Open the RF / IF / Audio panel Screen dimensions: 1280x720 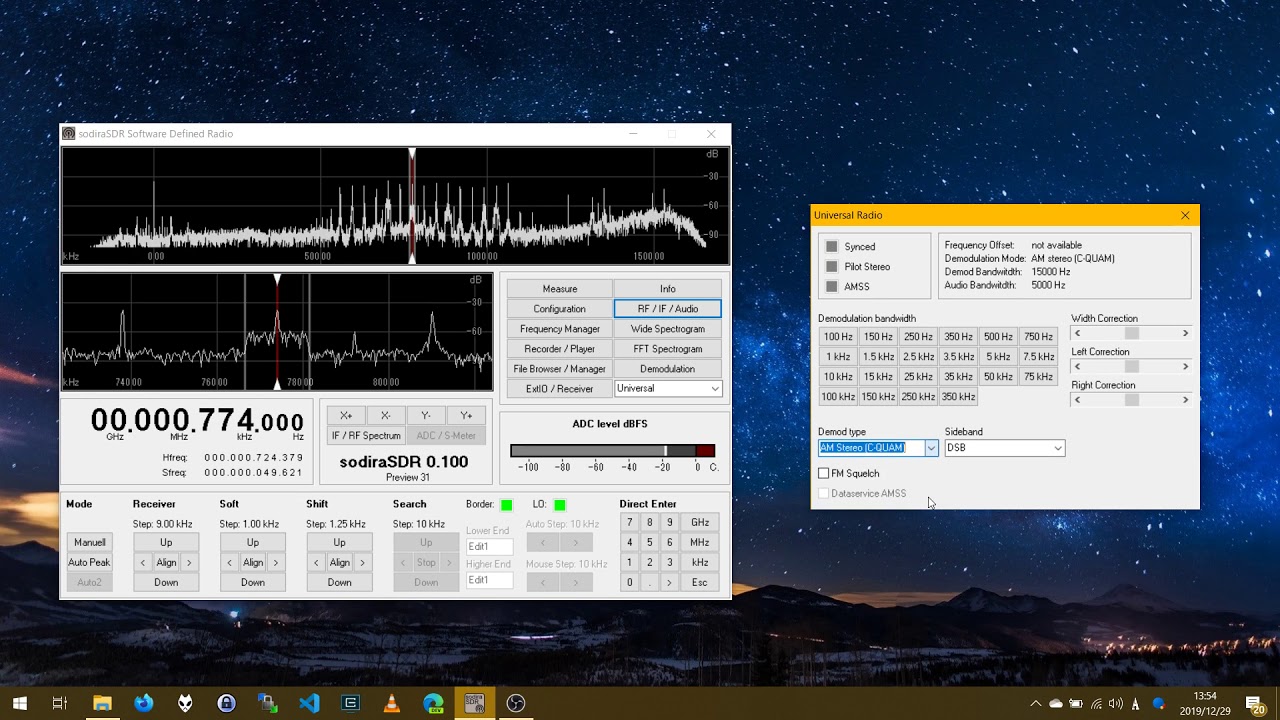click(x=668, y=309)
